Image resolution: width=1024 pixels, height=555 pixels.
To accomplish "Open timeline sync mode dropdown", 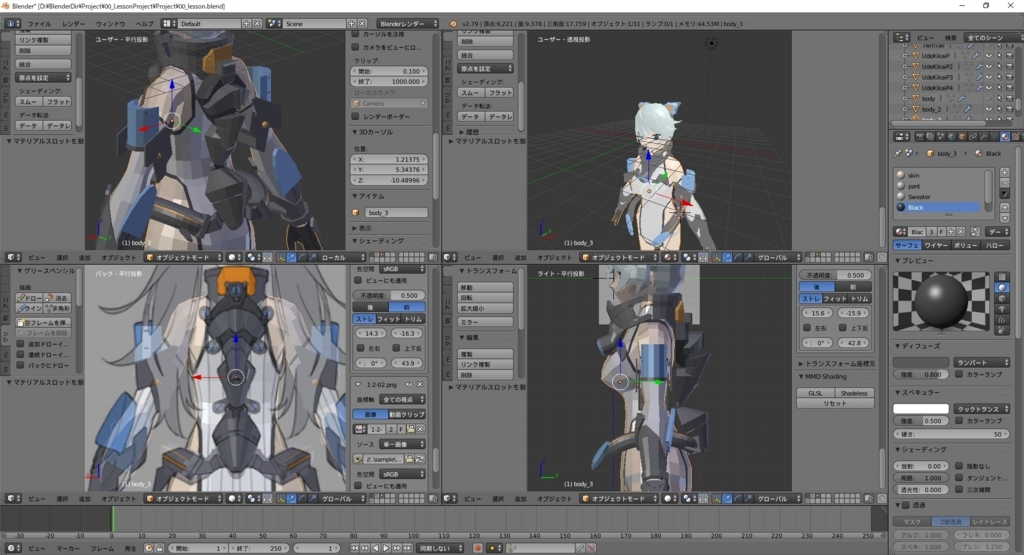I will point(440,548).
